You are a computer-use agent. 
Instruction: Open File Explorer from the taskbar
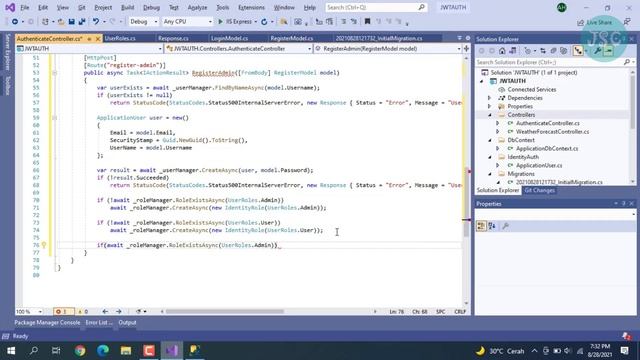126,350
